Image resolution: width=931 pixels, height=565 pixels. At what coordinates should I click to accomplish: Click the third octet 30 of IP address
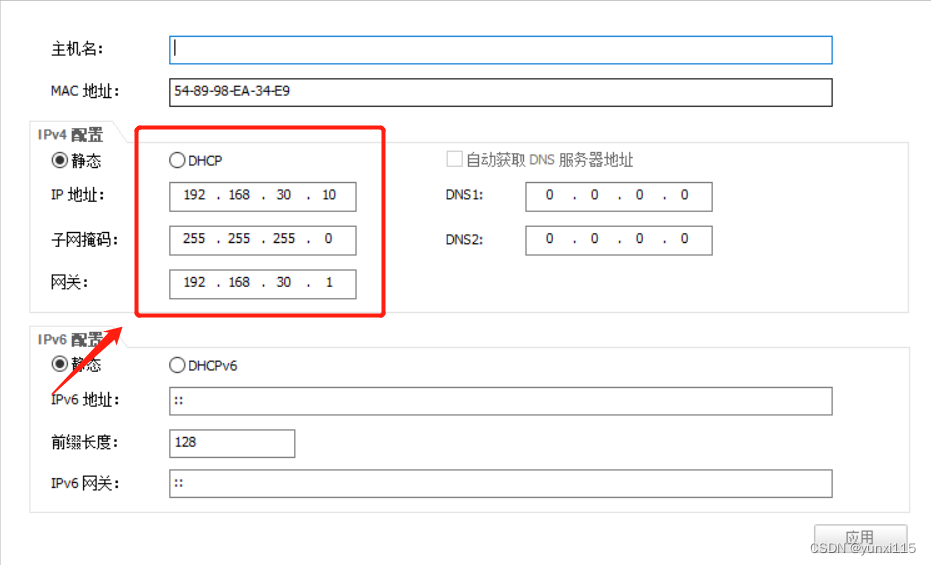point(284,195)
